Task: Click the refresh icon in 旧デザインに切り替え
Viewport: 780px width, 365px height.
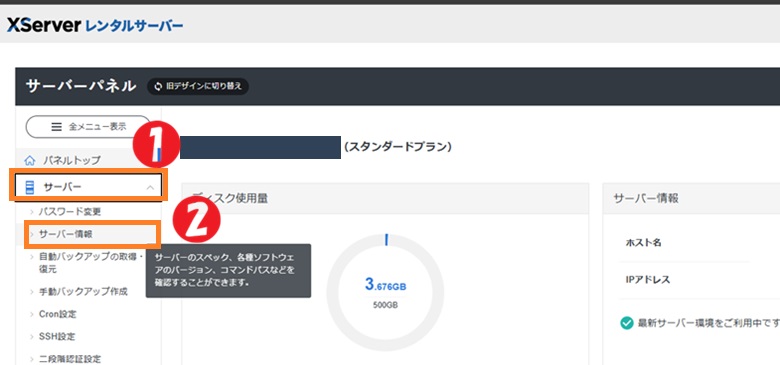Action: tap(158, 86)
